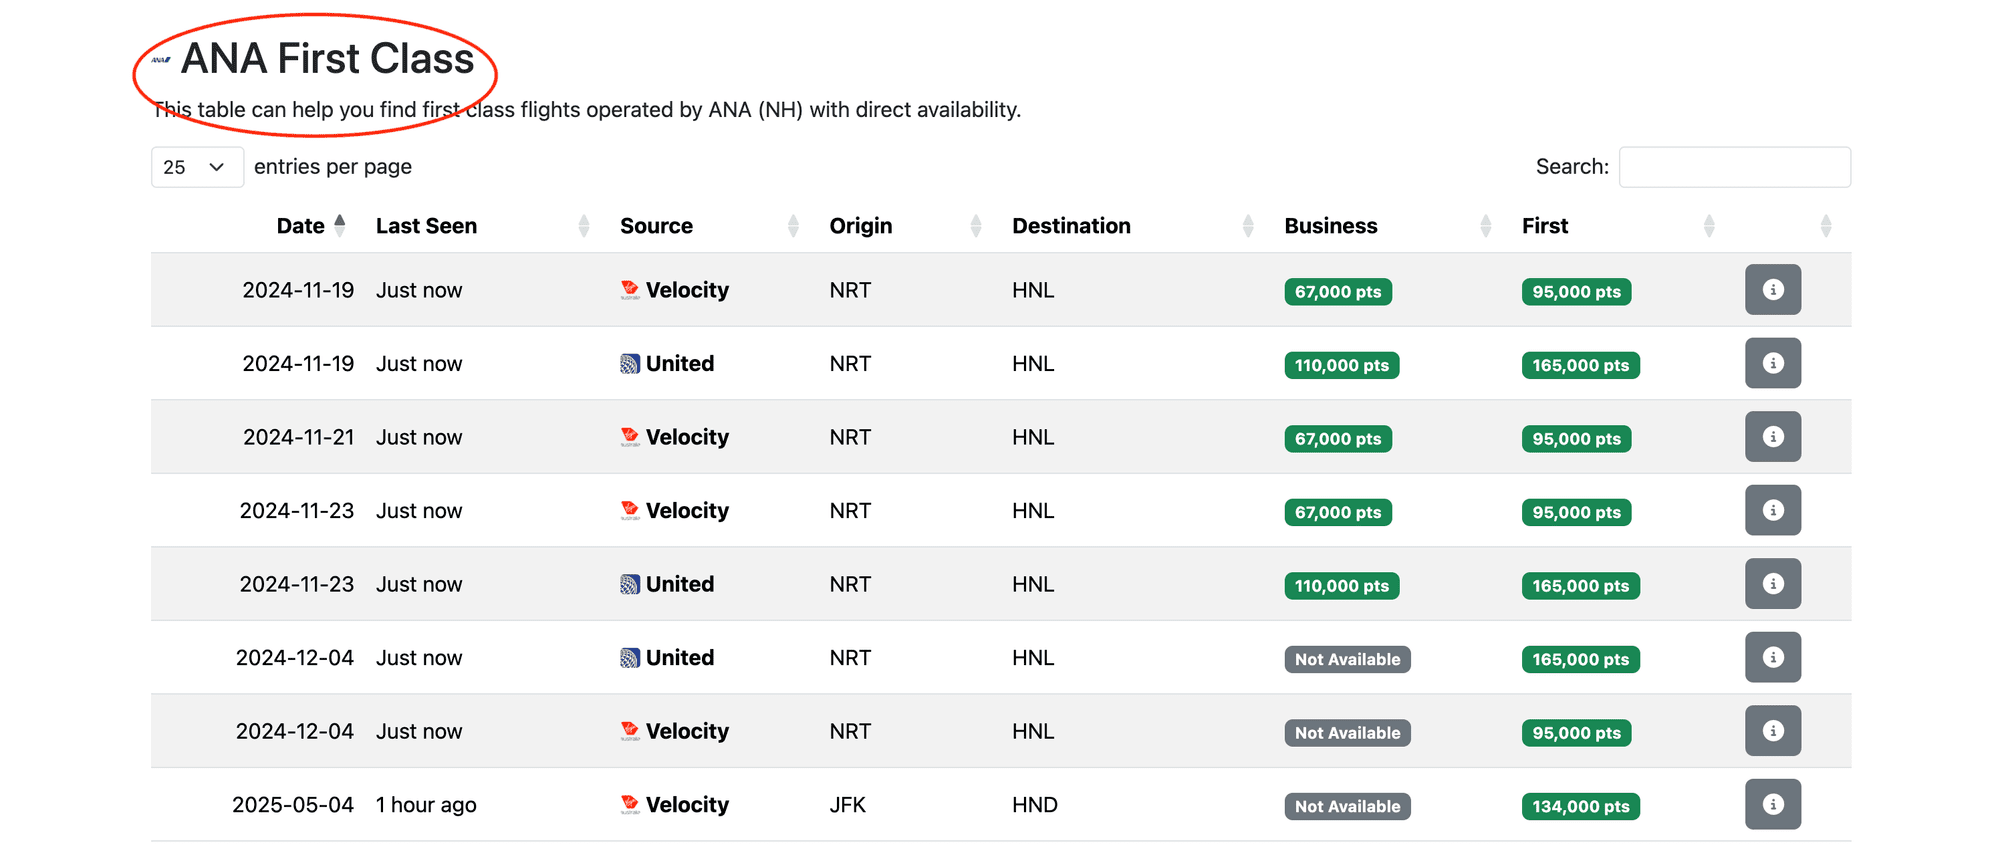This screenshot has width=2000, height=845.
Task: Click 165,000 pts badge on 2024-11-23 United row
Action: point(1580,586)
